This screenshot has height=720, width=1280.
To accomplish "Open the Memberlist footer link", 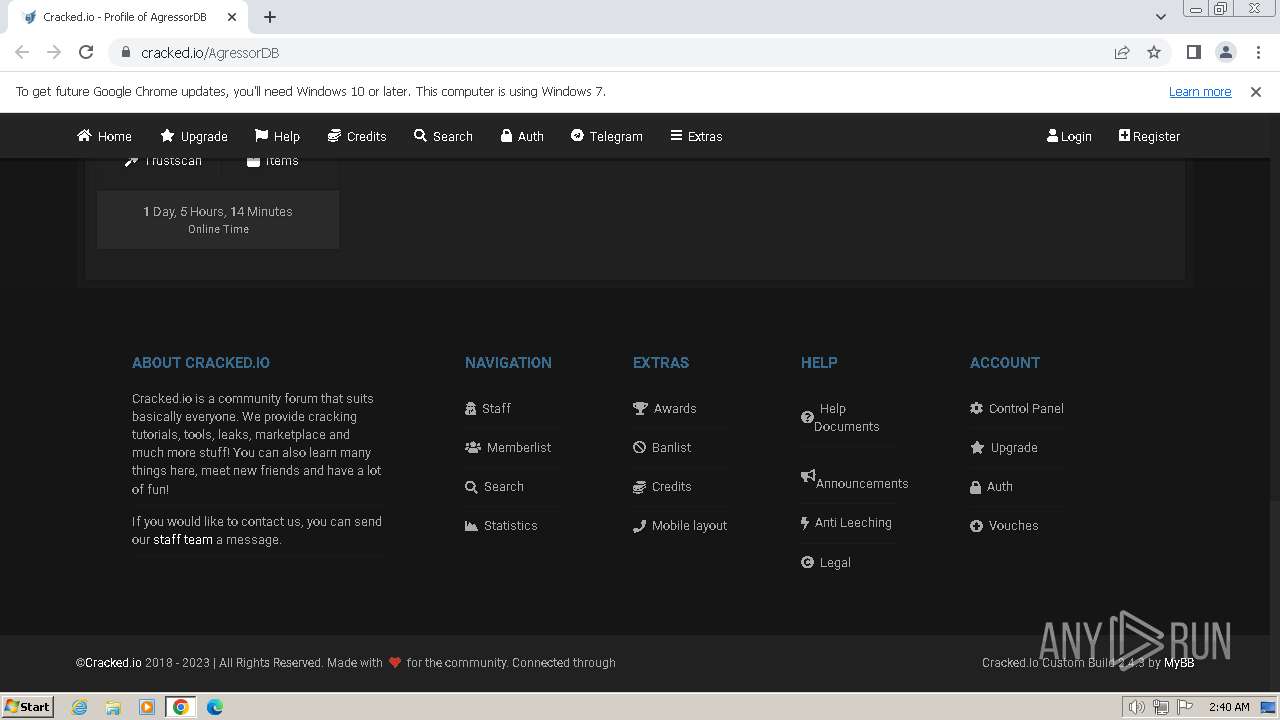I will point(508,447).
